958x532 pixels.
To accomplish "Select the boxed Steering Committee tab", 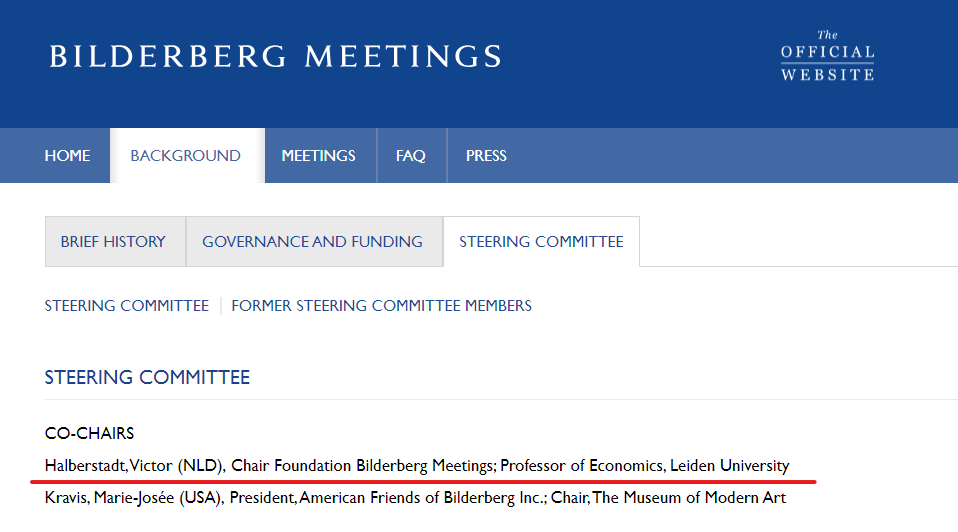I will (541, 242).
